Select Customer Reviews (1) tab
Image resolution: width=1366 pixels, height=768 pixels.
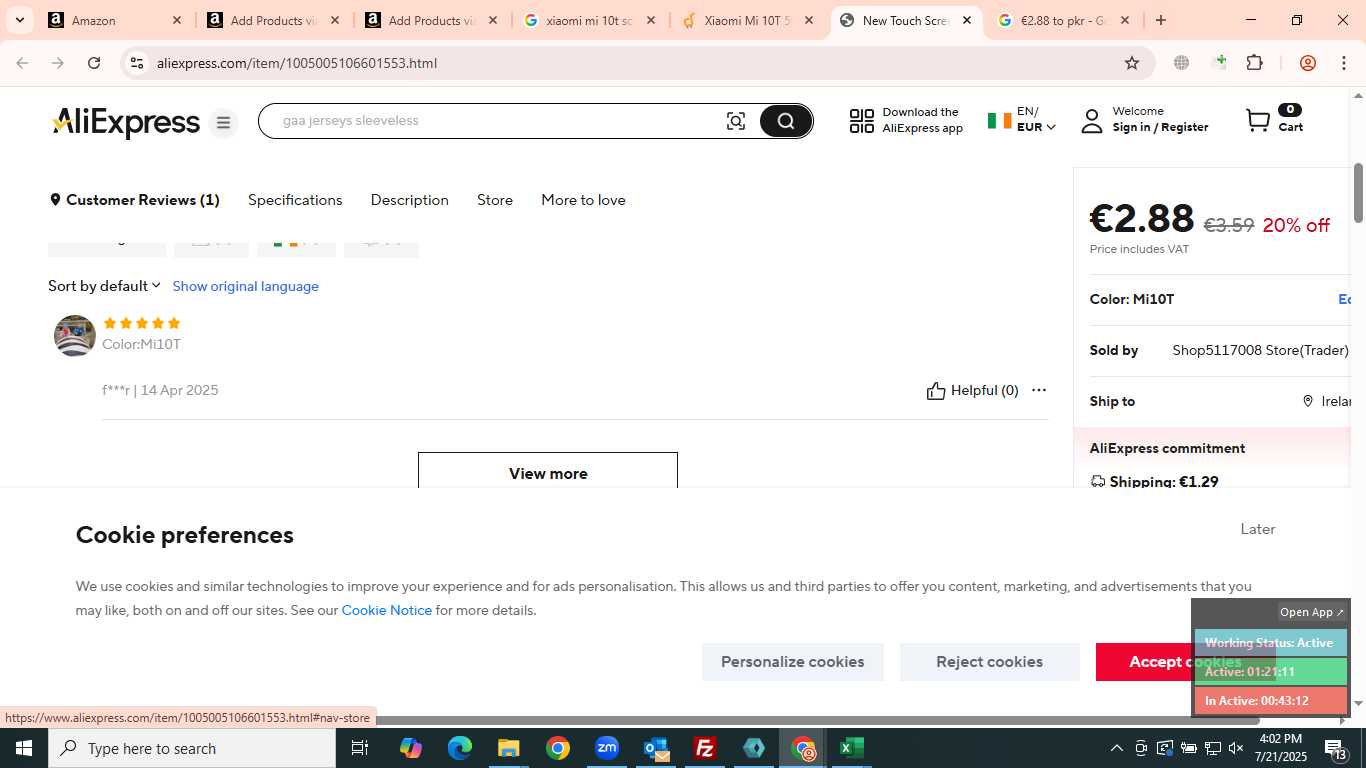(x=134, y=200)
